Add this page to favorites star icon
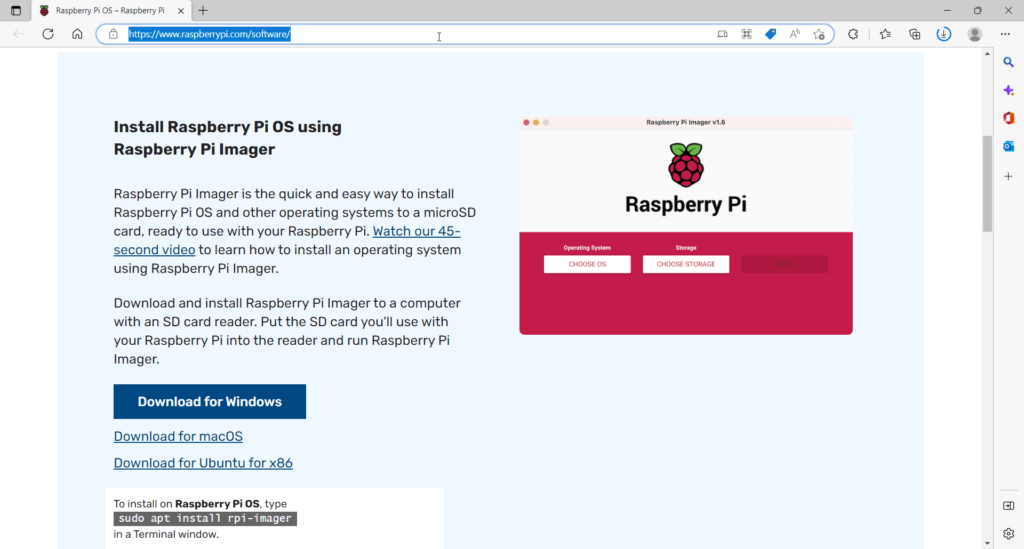The height and width of the screenshot is (549, 1024). click(819, 34)
